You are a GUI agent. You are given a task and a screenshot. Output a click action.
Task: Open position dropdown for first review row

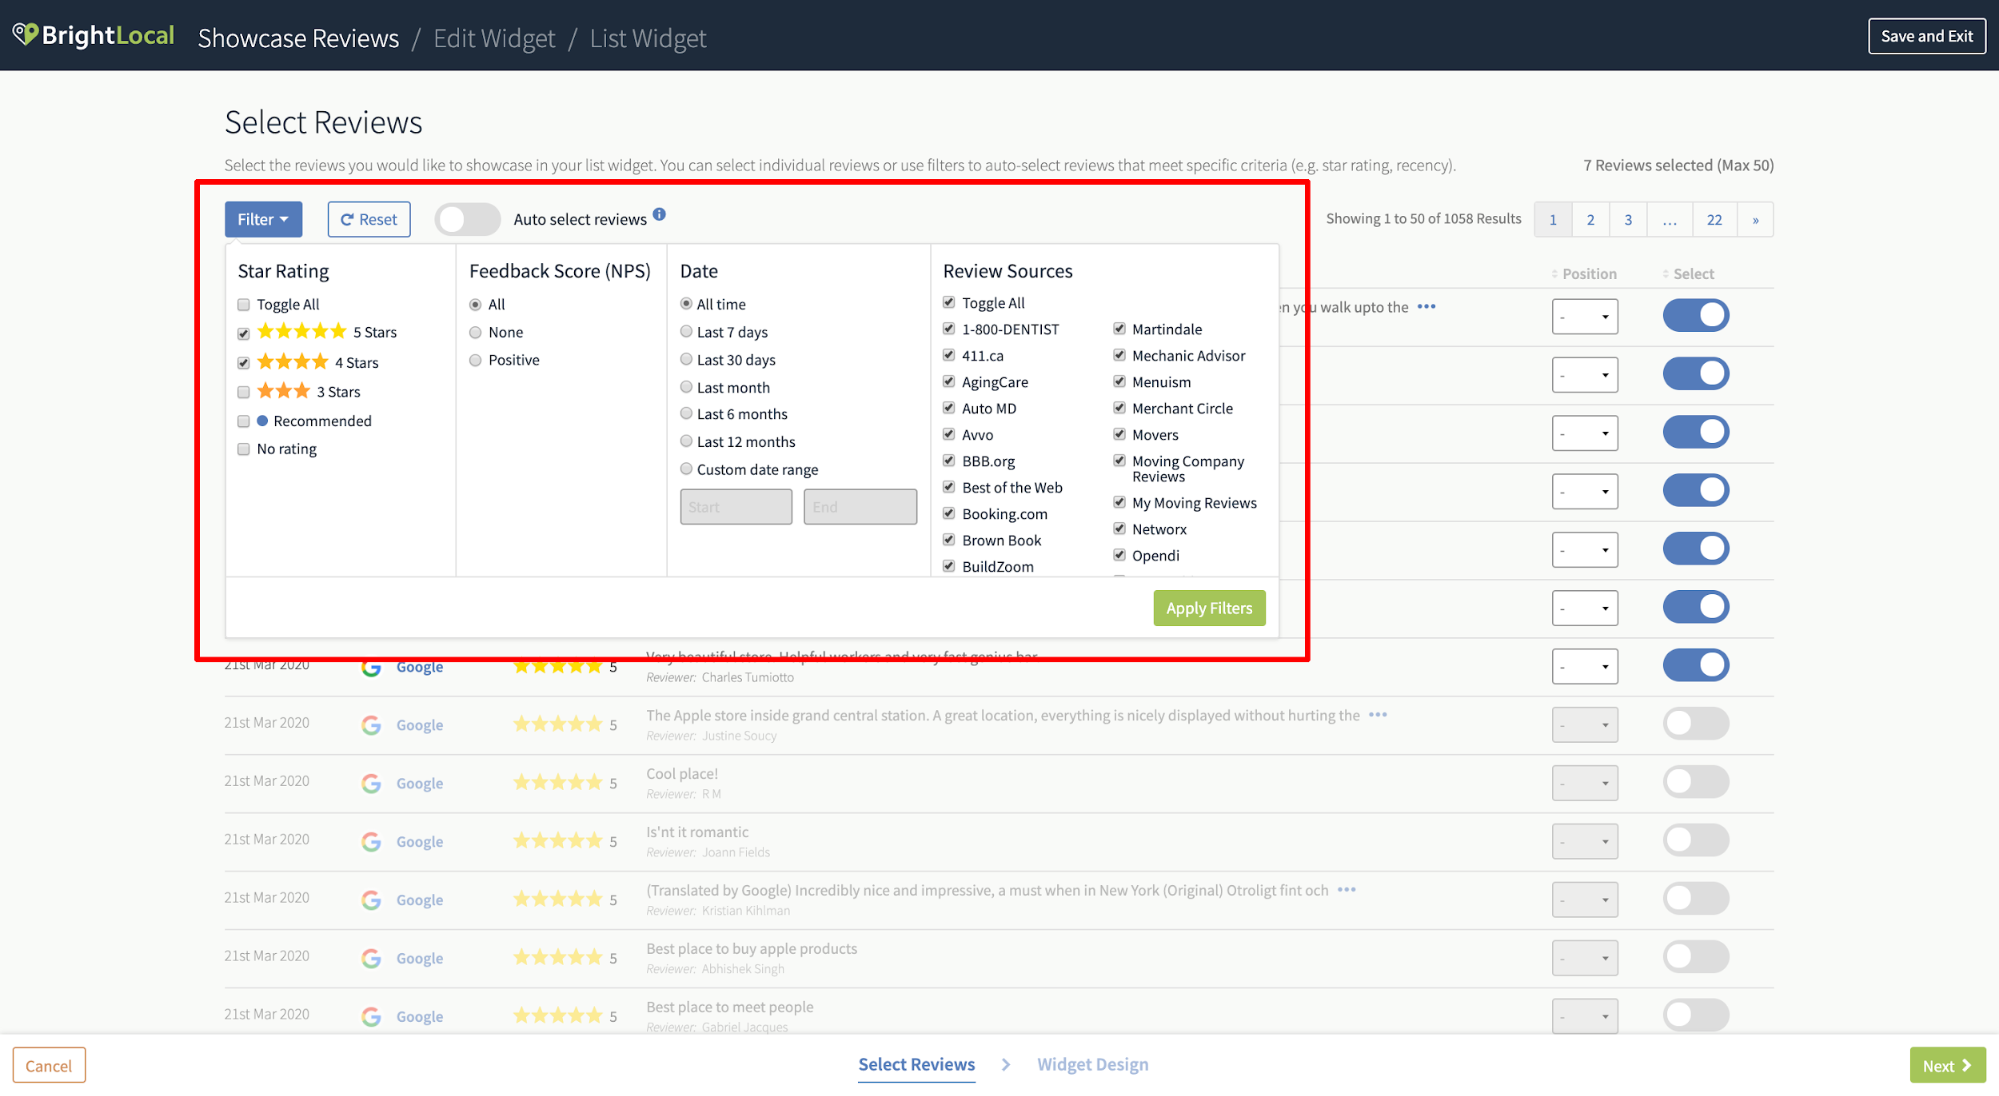(1585, 317)
